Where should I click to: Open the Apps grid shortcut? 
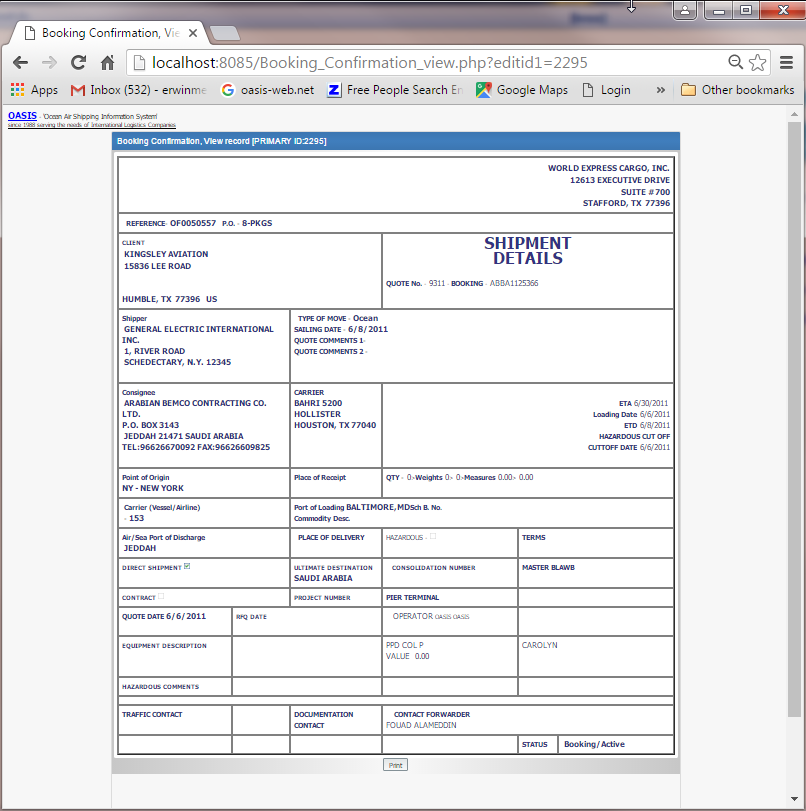(x=34, y=90)
